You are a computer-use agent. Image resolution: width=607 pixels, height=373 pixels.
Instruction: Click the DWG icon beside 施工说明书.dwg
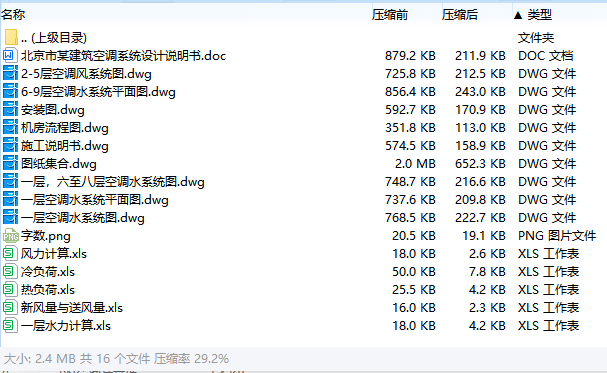point(10,145)
